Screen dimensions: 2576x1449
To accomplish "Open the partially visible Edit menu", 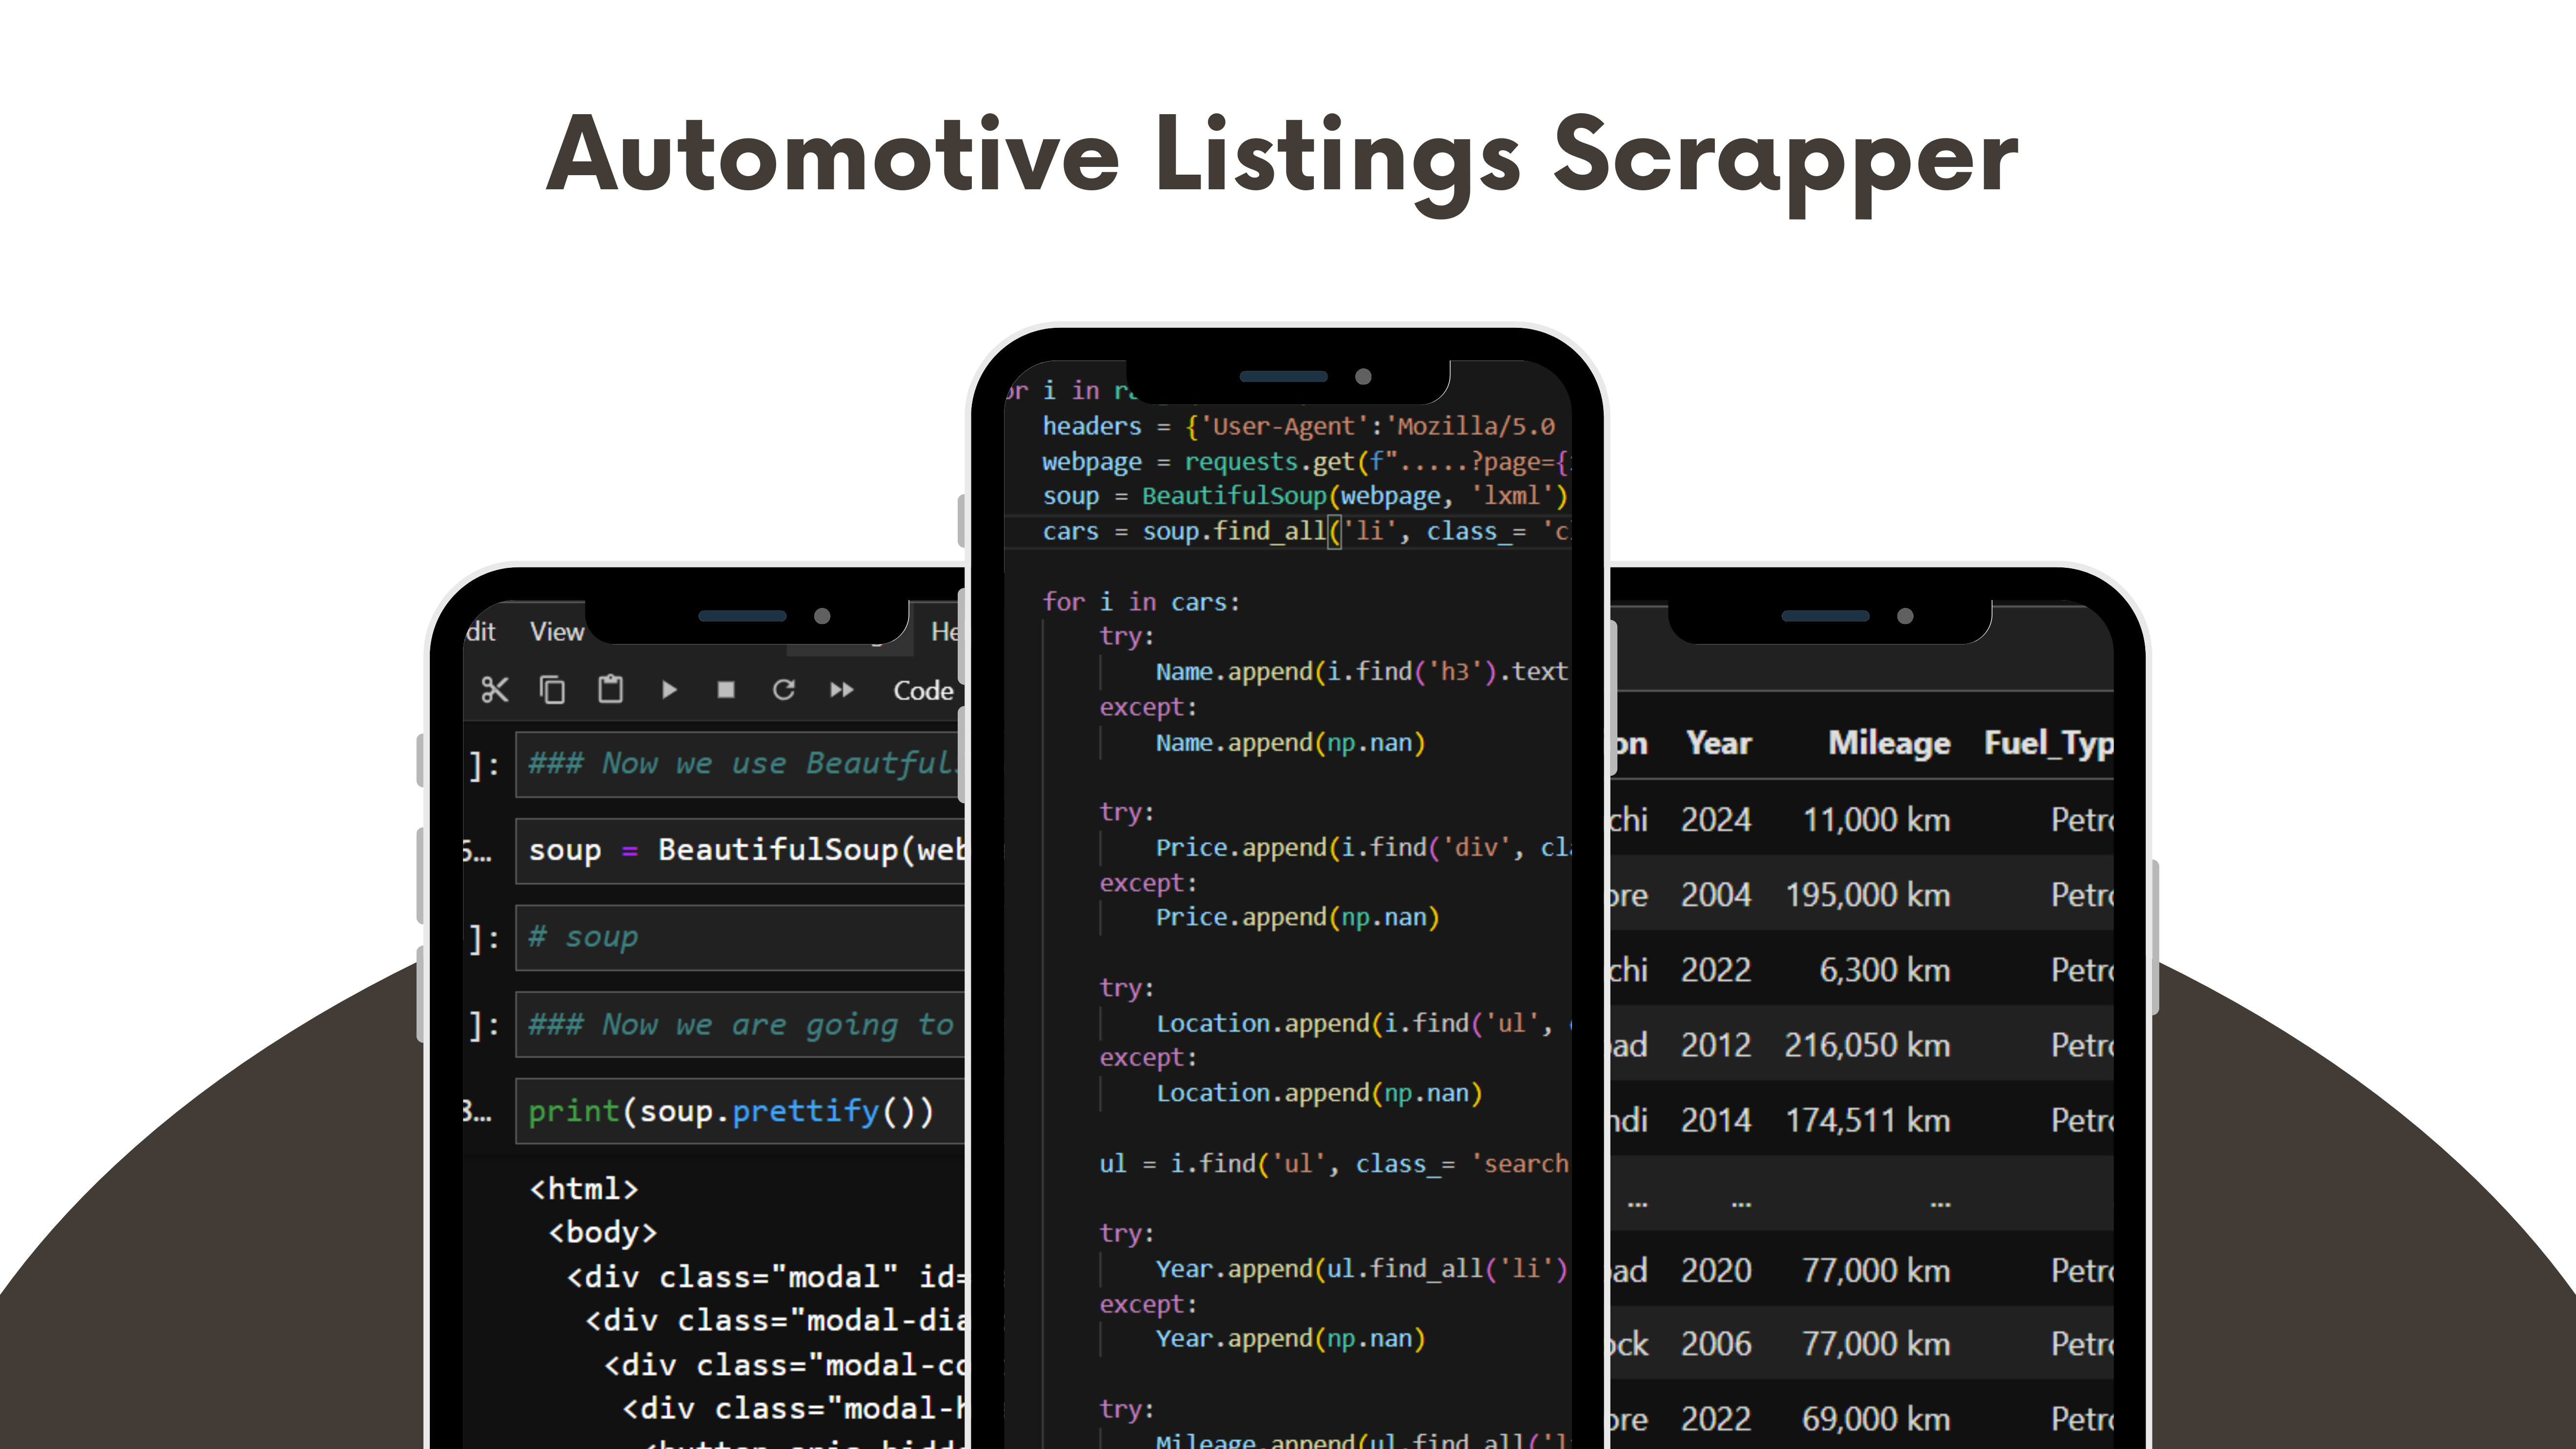I will point(481,632).
